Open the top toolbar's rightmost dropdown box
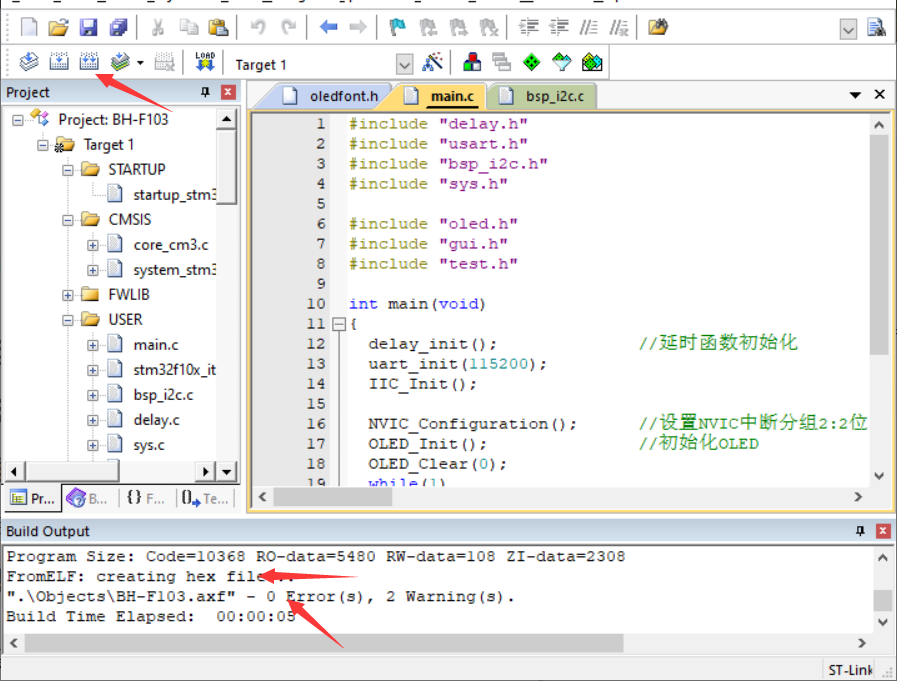Screen dimensions: 897x681 (848, 29)
